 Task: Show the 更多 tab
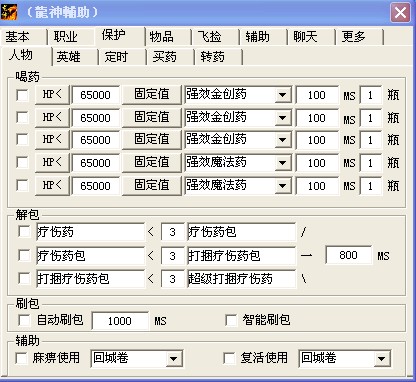click(360, 36)
